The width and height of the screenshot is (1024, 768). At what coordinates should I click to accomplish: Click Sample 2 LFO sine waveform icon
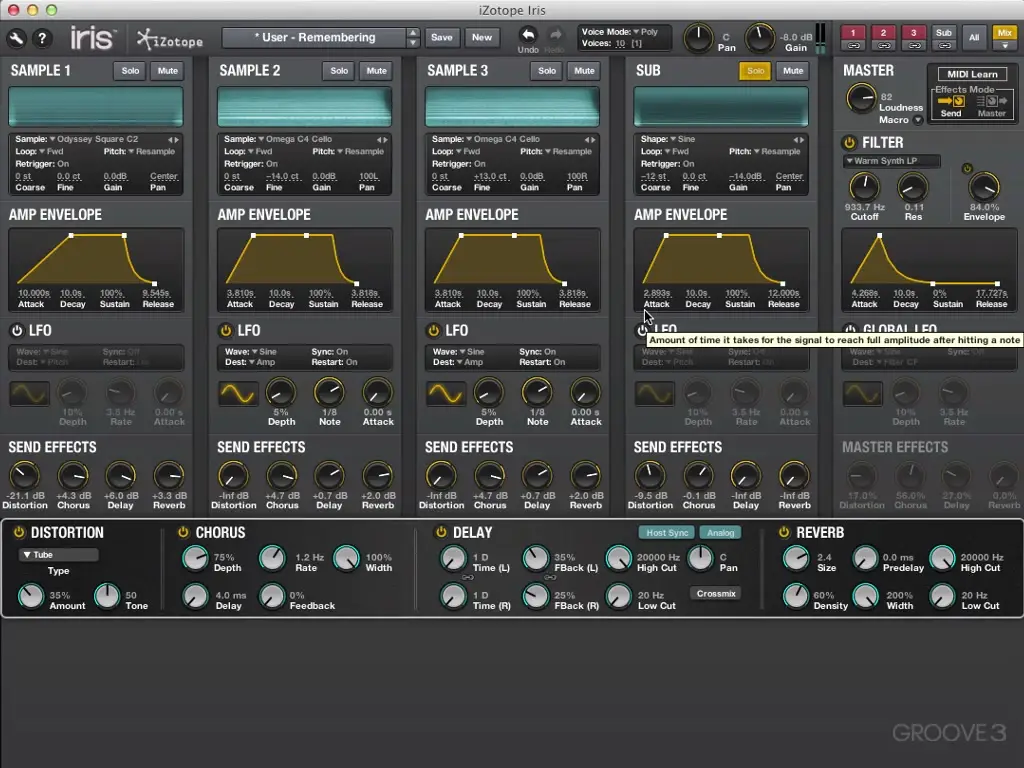coord(238,394)
